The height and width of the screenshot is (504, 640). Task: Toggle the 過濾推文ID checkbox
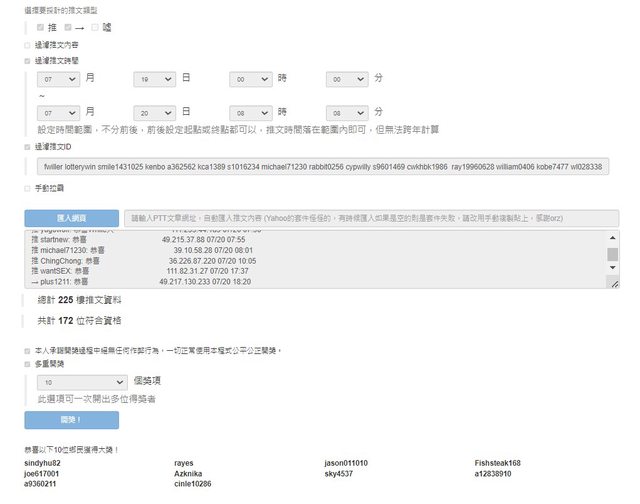[28, 146]
